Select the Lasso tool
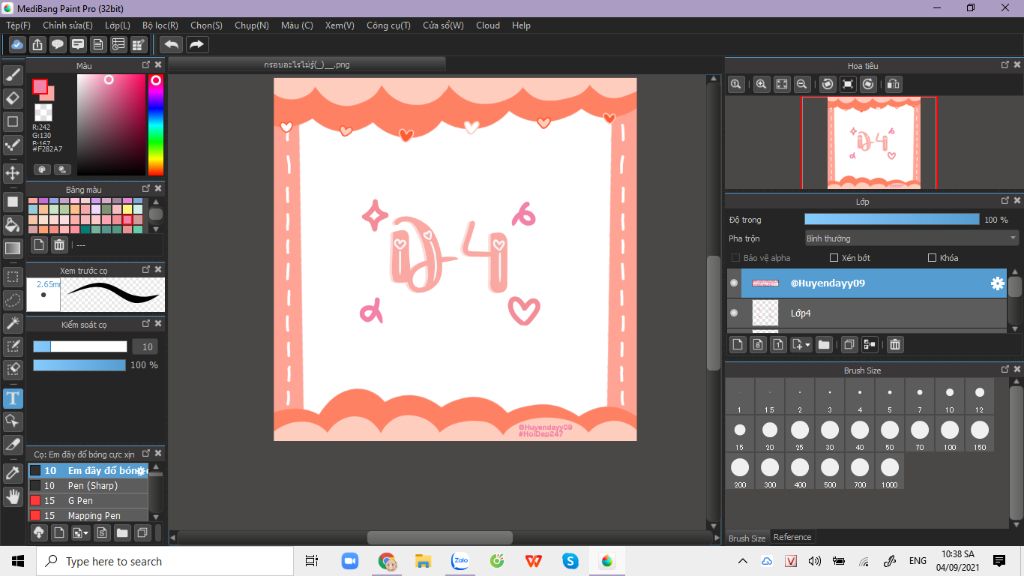 [12, 300]
